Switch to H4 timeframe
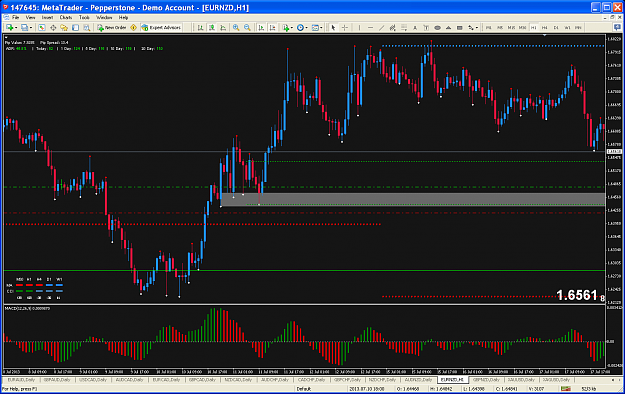The width and height of the screenshot is (625, 394). [x=544, y=28]
